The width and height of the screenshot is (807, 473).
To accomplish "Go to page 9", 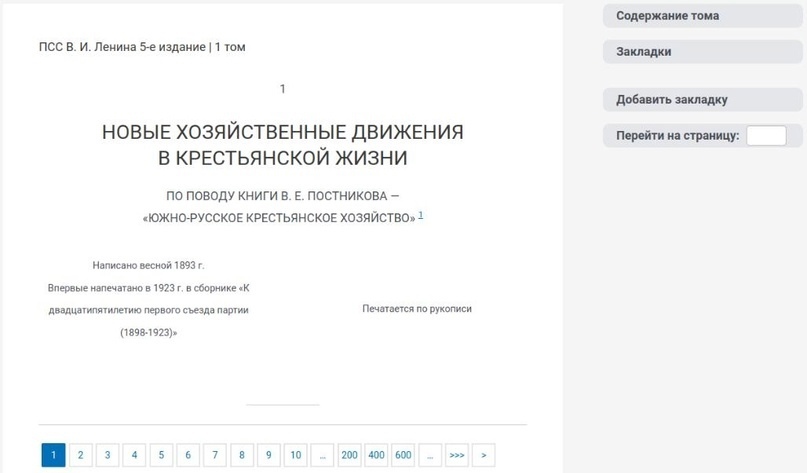I will point(269,455).
